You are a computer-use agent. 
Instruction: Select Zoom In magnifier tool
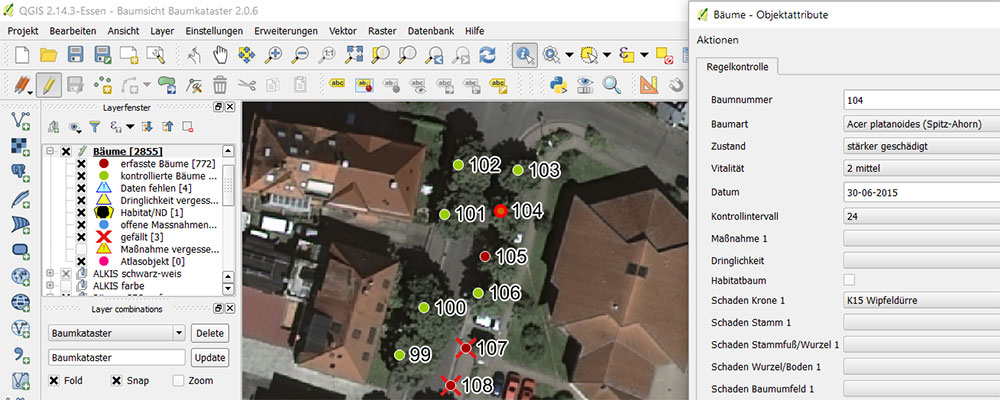pyautogui.click(x=274, y=55)
